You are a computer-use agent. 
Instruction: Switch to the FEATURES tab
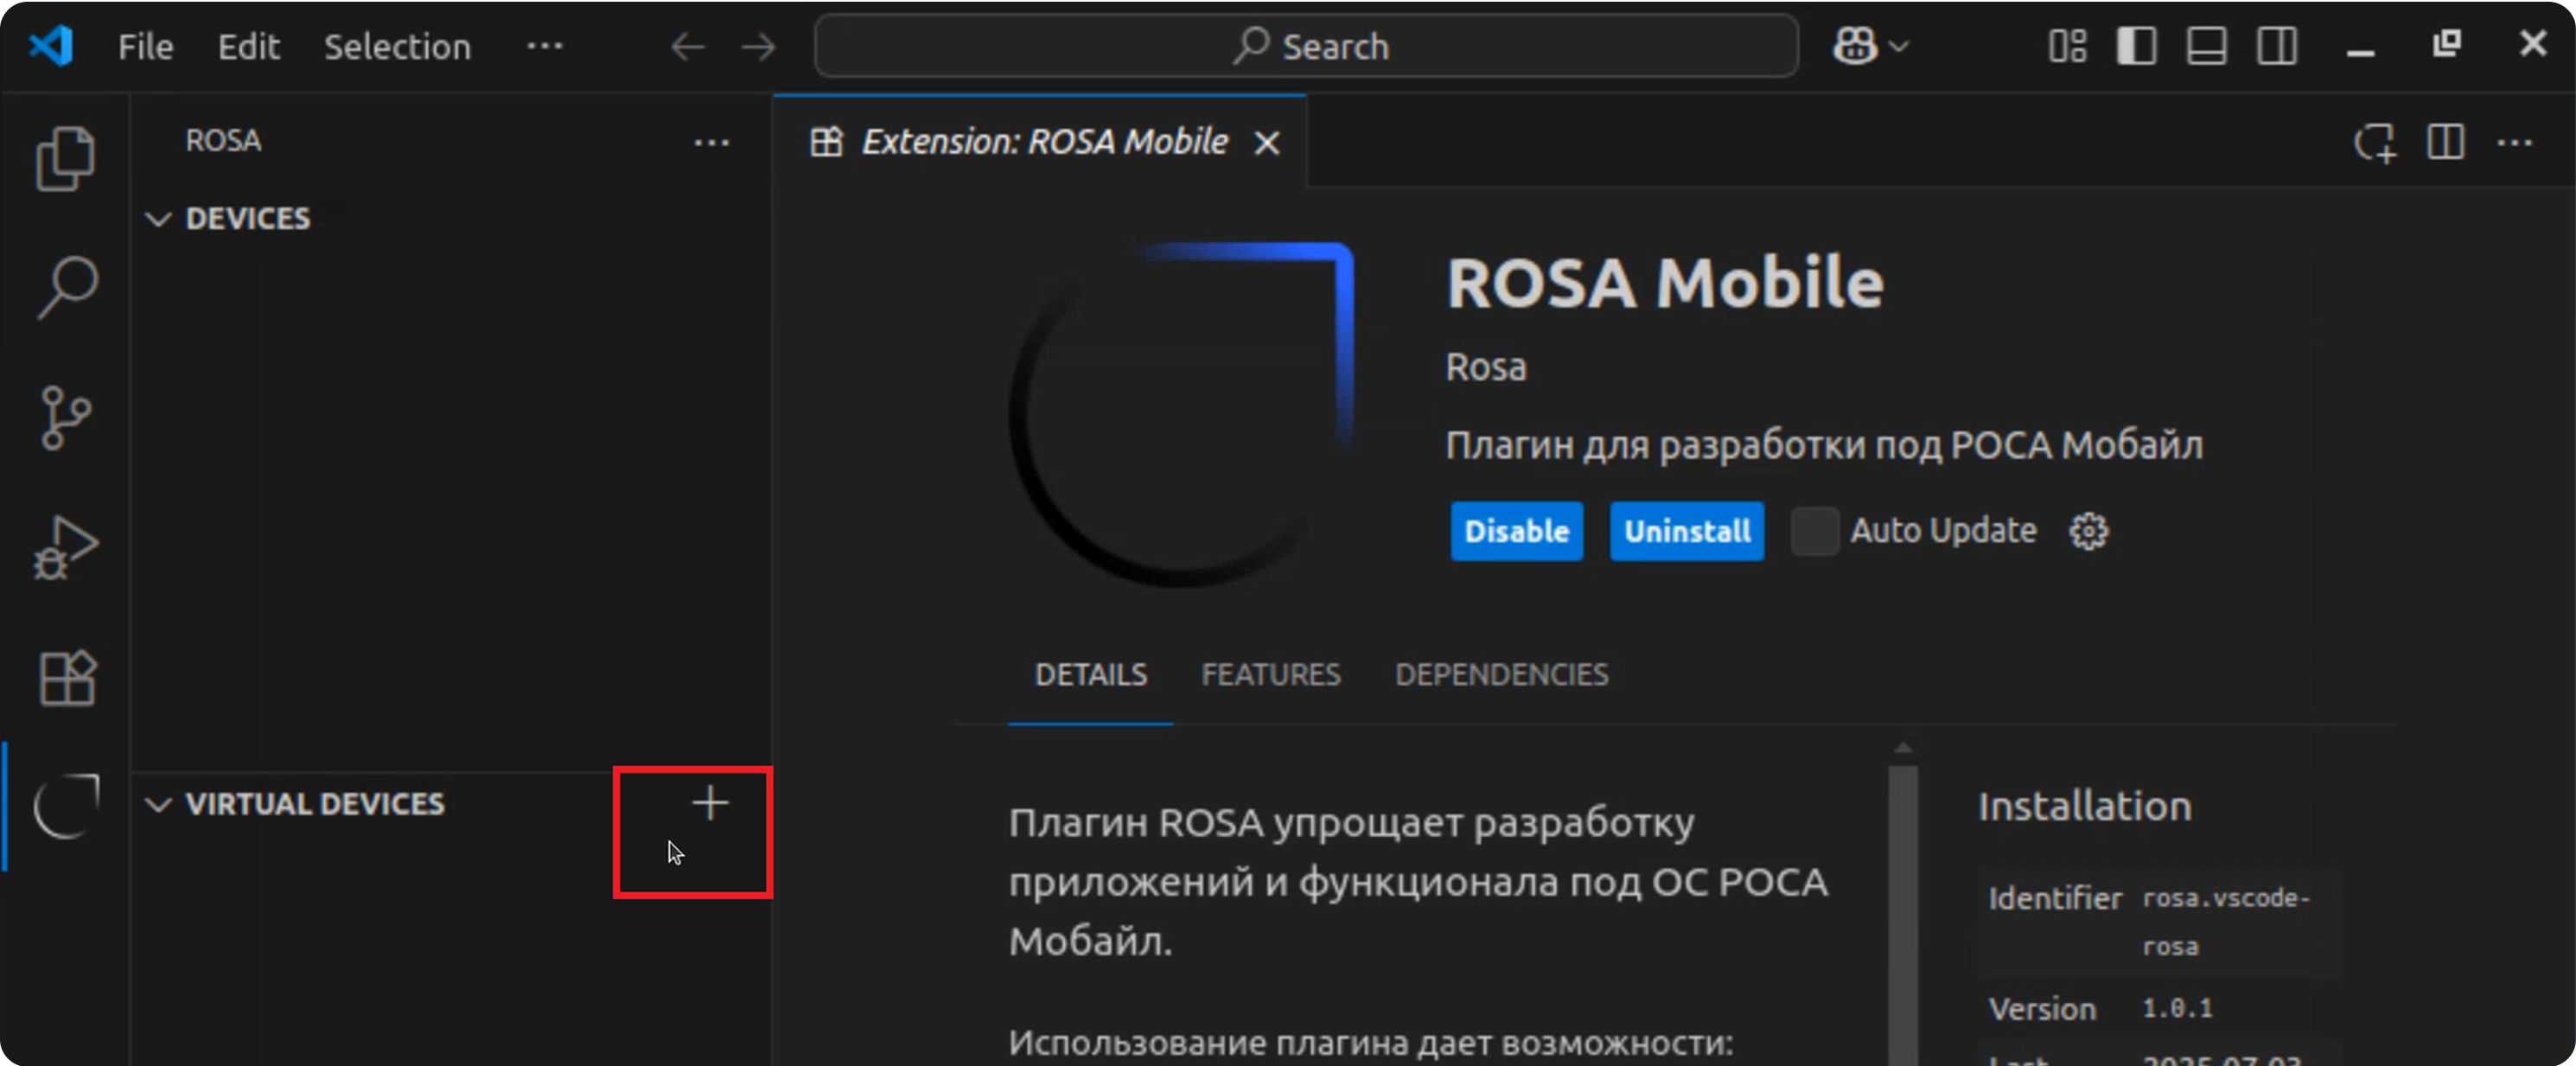pos(1270,675)
